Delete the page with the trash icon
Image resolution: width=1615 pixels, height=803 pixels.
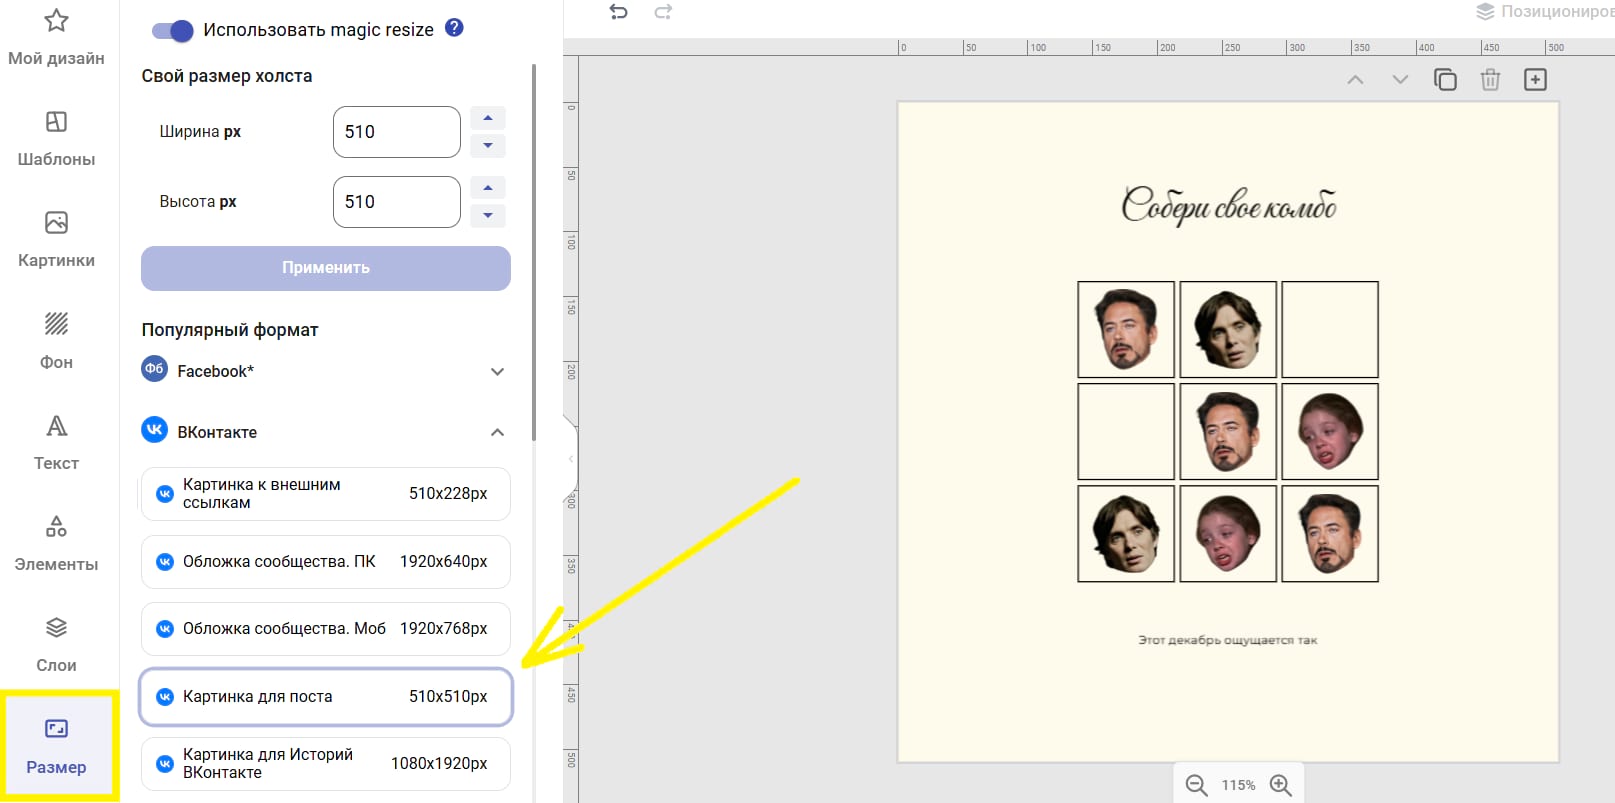[1490, 80]
